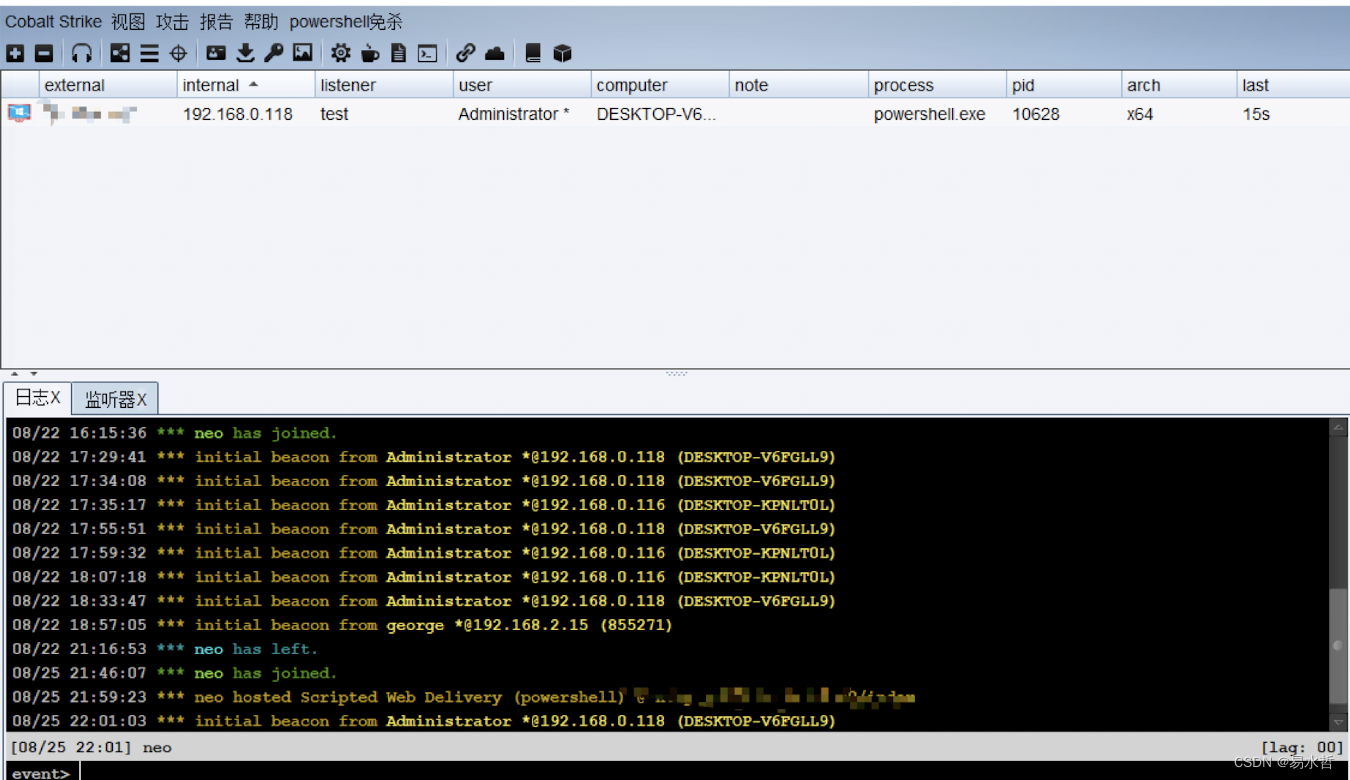Close the 日志 tab with its X
1350x780 pixels.
[55, 398]
